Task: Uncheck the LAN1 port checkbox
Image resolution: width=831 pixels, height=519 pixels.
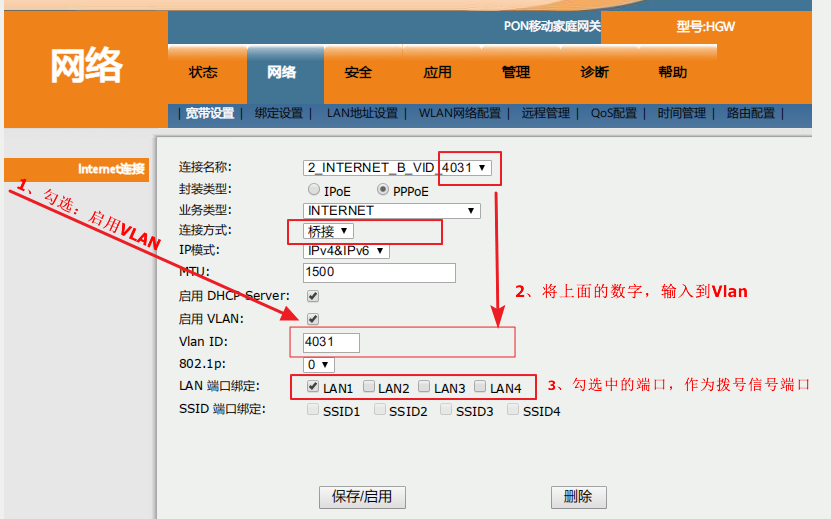Action: click(313, 386)
